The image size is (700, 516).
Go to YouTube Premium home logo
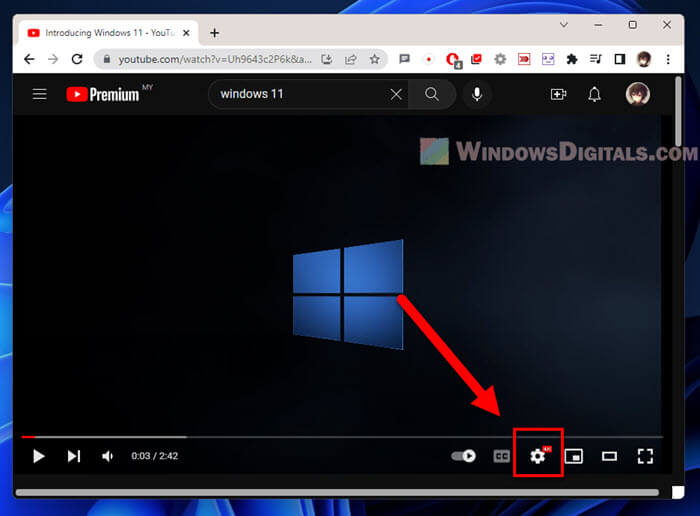coord(102,94)
